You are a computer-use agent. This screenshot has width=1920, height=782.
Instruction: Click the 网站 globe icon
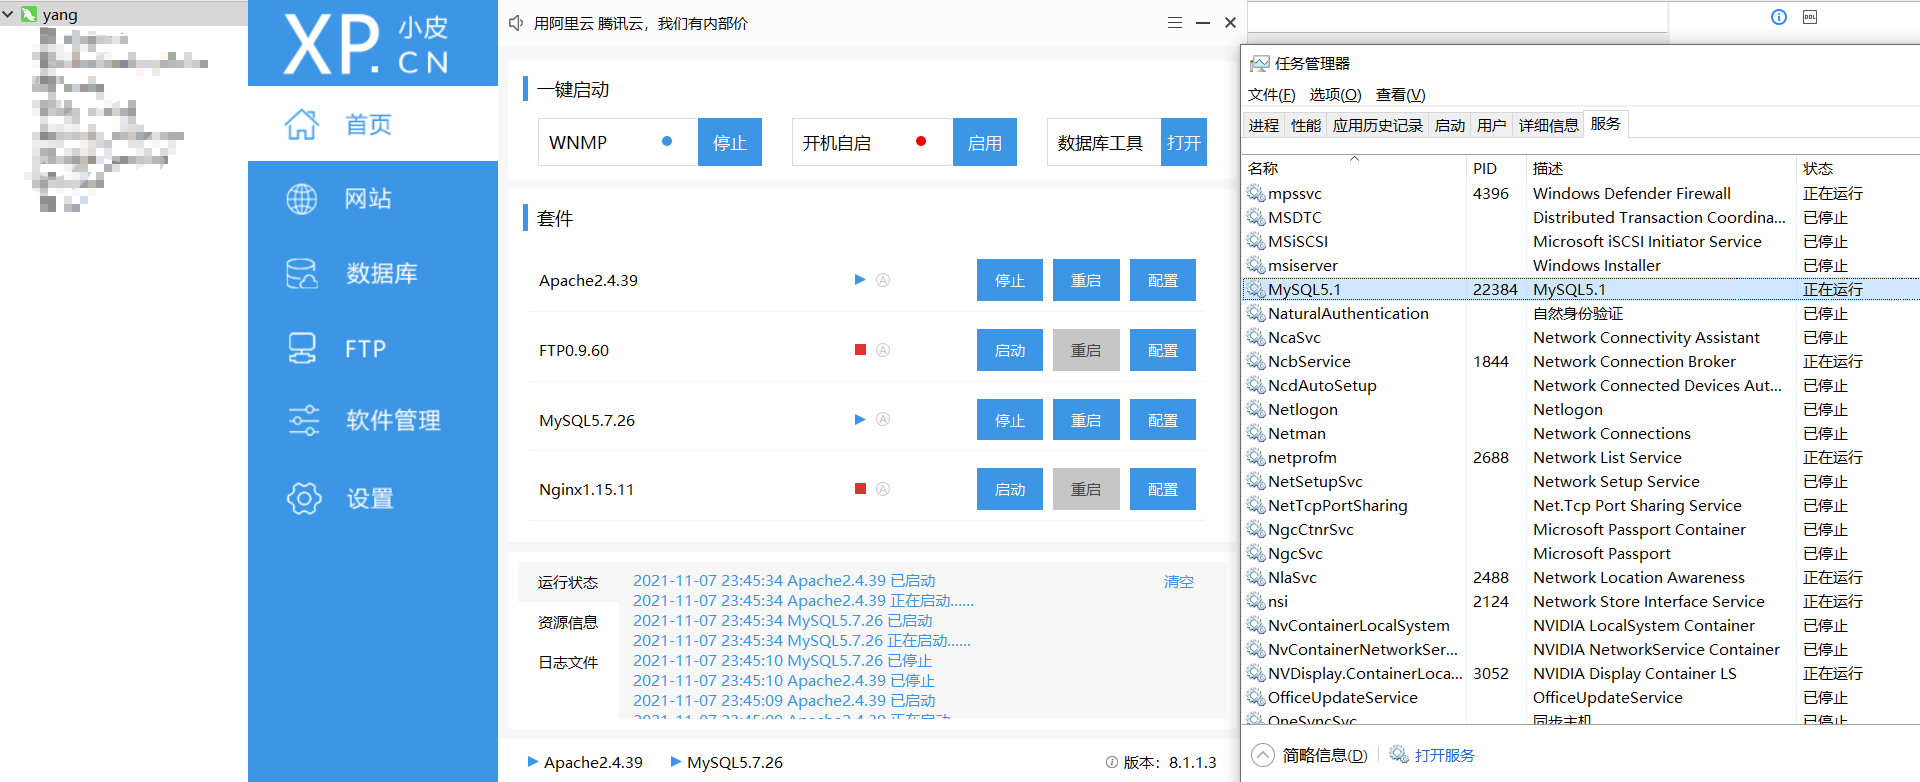click(x=301, y=199)
